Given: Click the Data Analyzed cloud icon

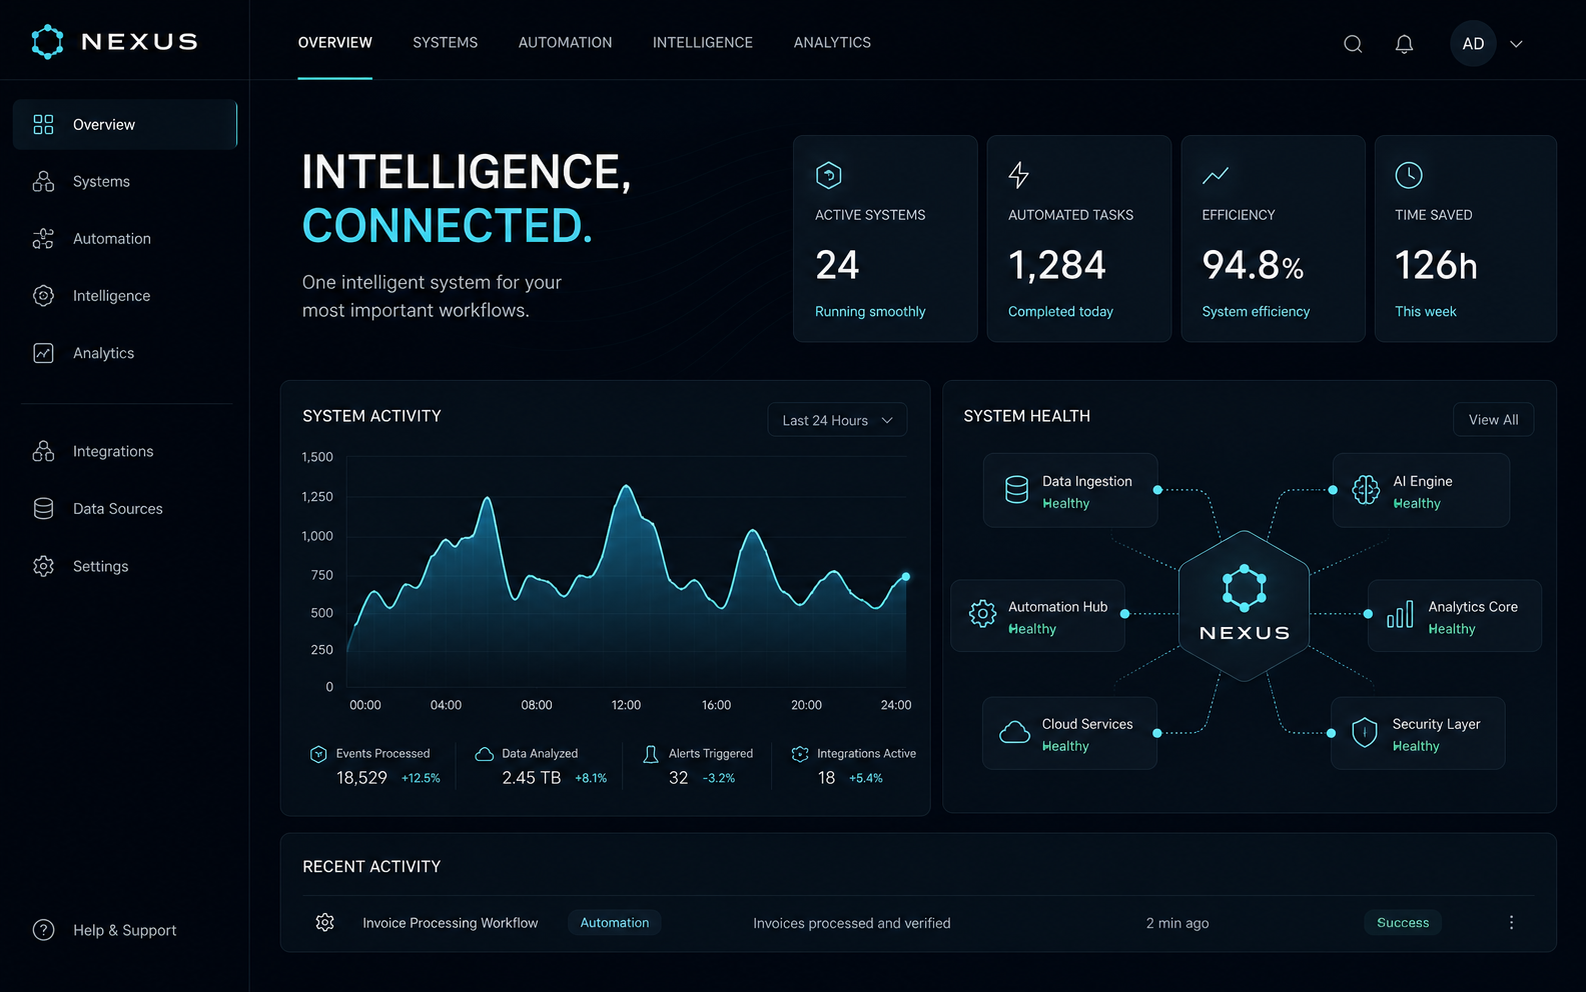Looking at the screenshot, I should (484, 754).
